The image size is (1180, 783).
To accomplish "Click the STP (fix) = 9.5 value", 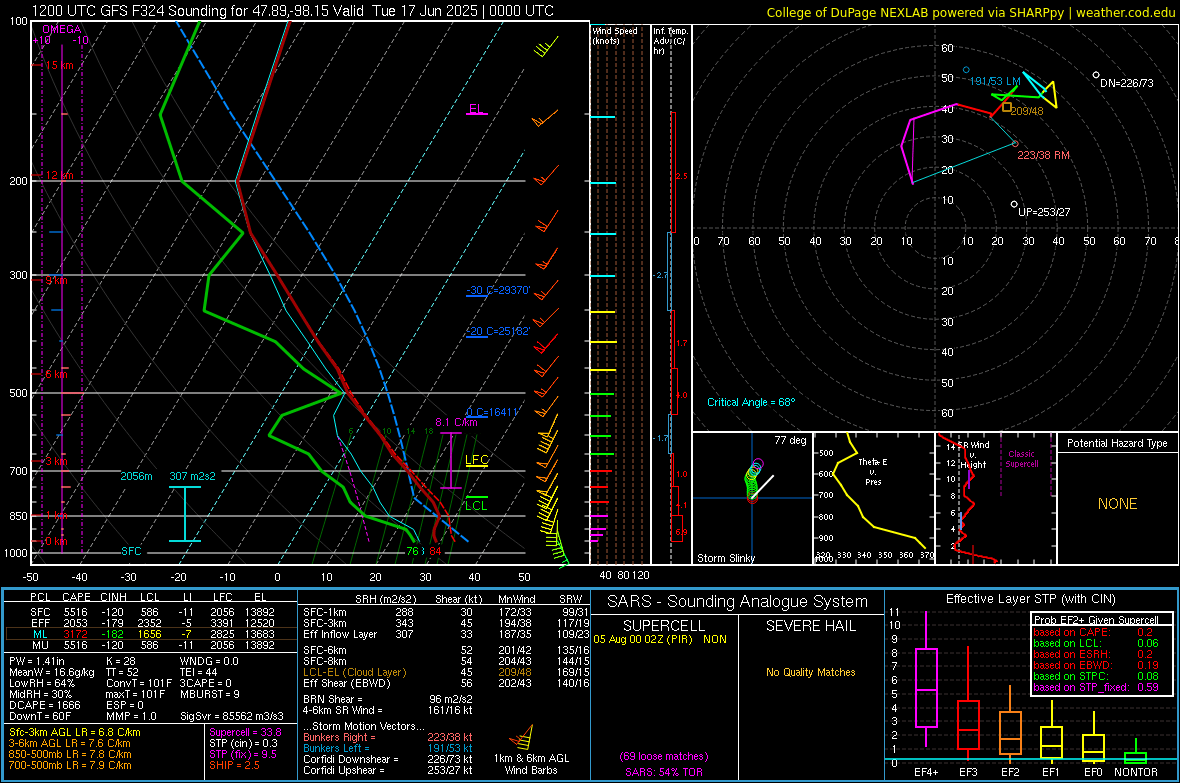I will point(243,754).
